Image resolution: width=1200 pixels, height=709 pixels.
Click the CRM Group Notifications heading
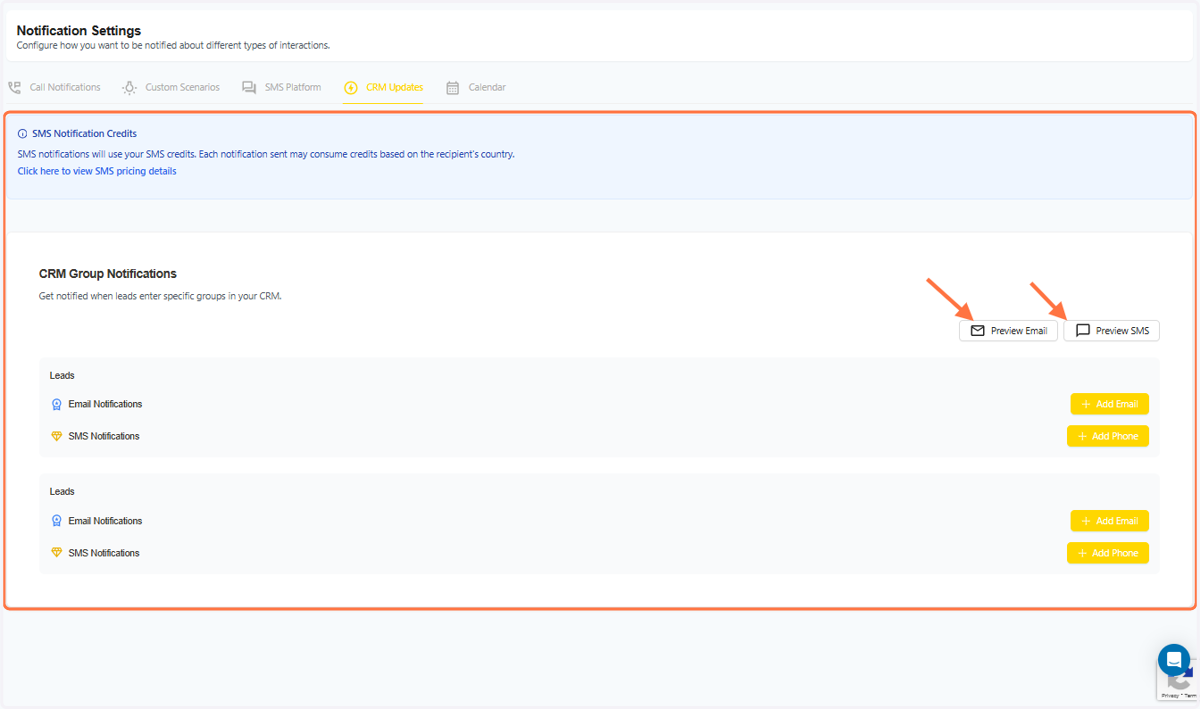tap(108, 273)
